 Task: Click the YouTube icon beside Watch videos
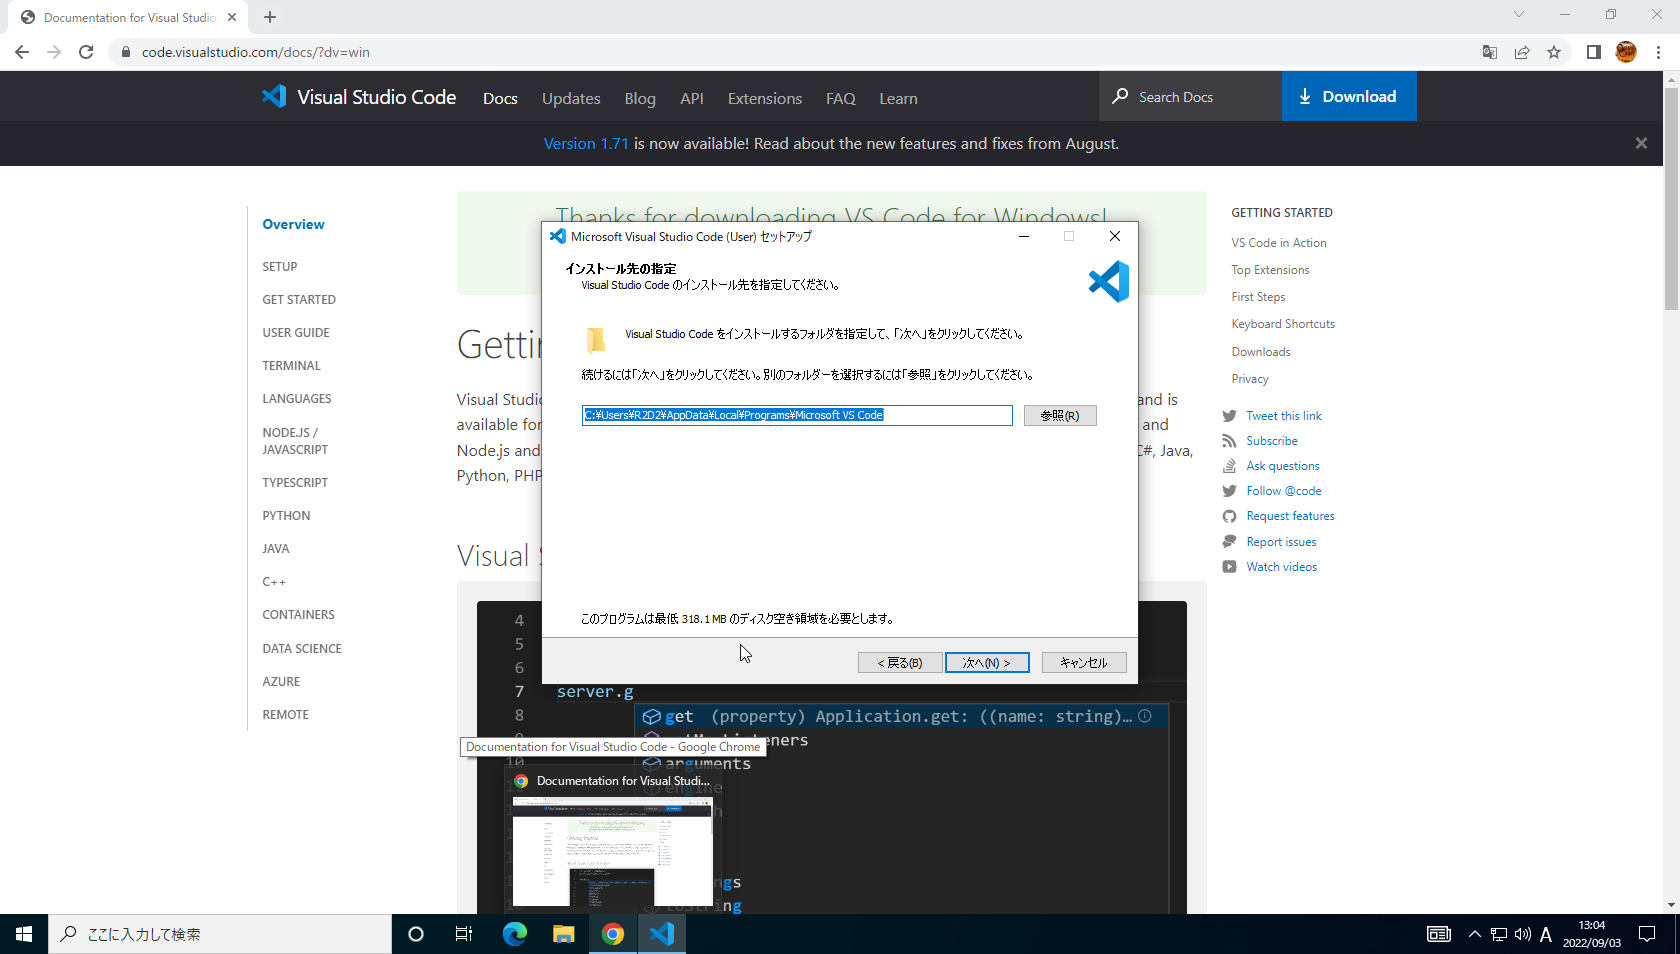click(1229, 567)
